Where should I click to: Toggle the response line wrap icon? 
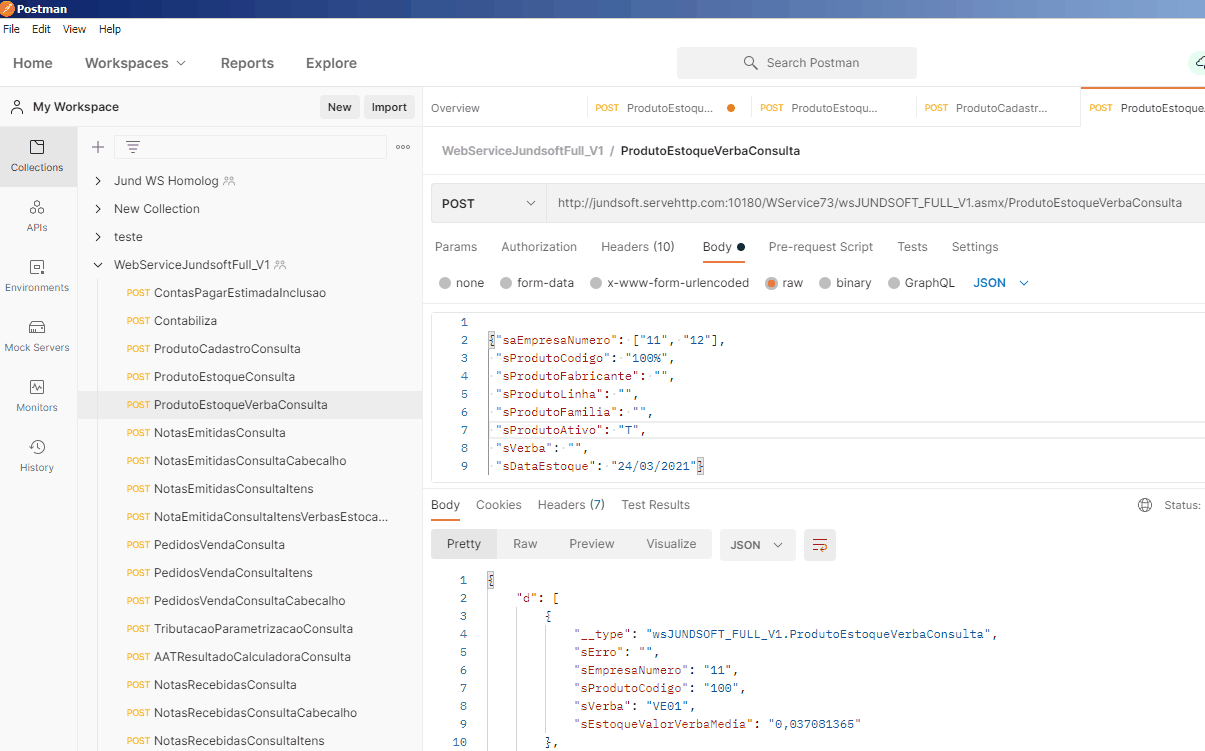coord(820,545)
